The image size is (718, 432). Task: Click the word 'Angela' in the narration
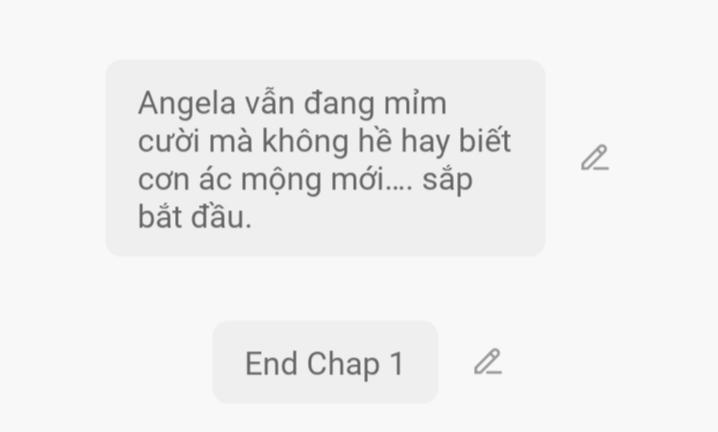coord(187,104)
